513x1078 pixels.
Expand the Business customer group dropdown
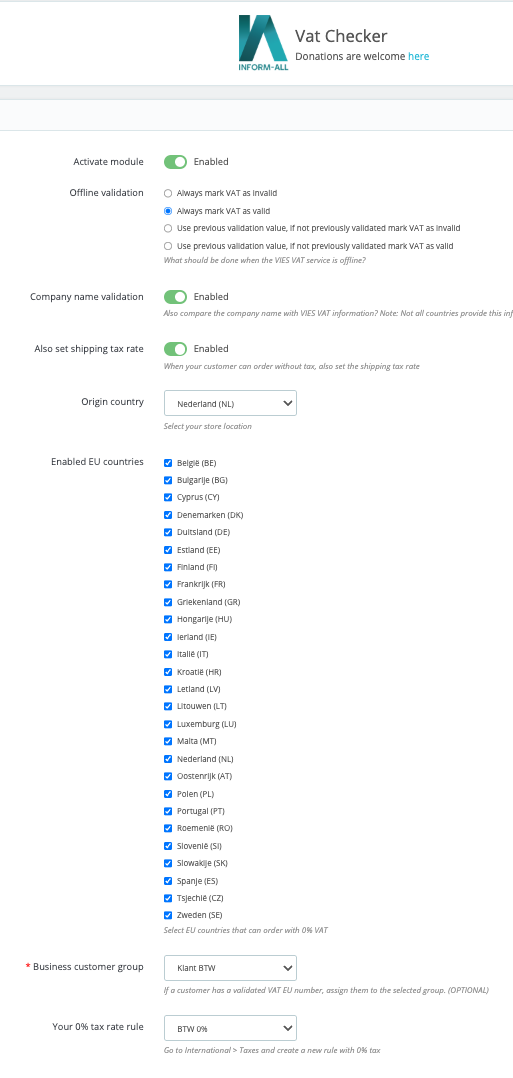click(230, 967)
